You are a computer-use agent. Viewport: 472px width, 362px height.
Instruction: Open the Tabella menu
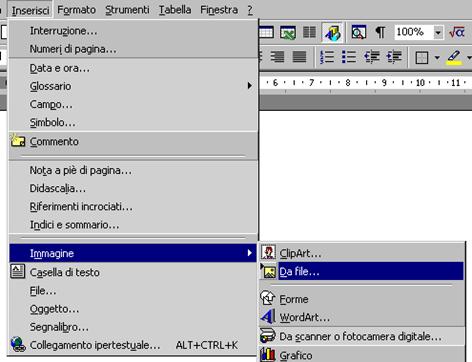point(175,10)
